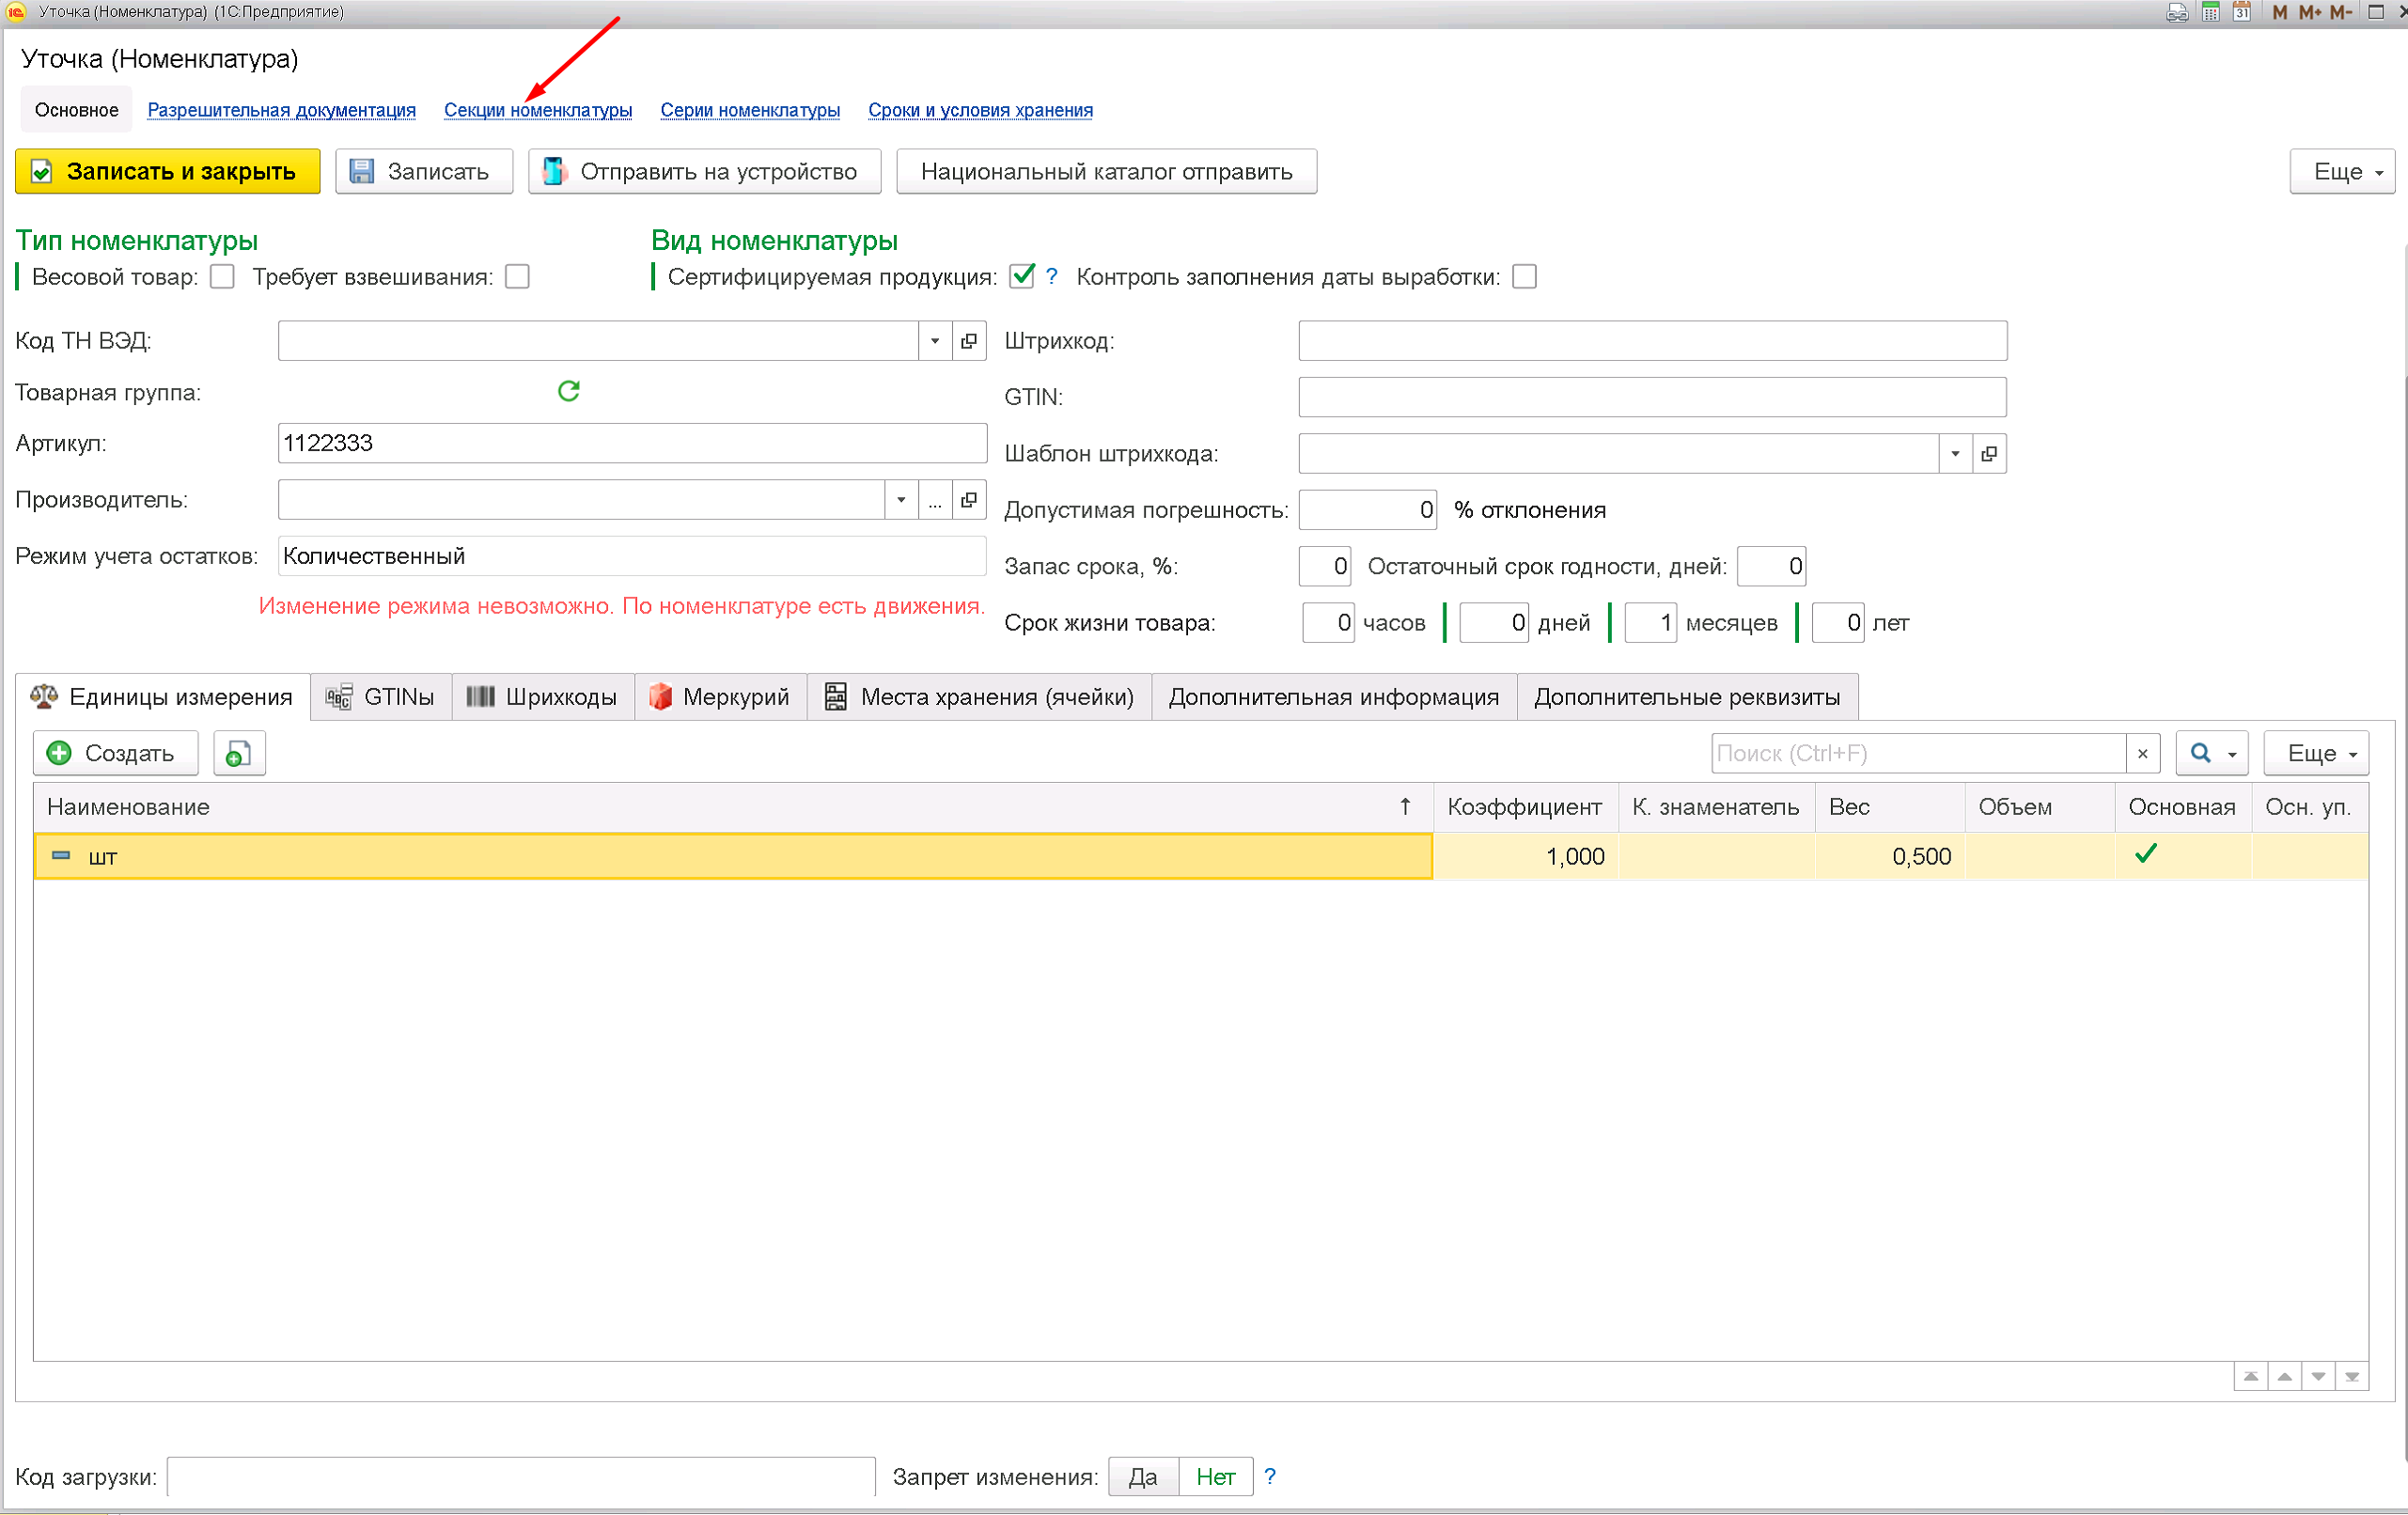Screen dimensions: 2408x1515
Task: Click the месяцев value field in Срок жизни
Action: [x=1651, y=623]
